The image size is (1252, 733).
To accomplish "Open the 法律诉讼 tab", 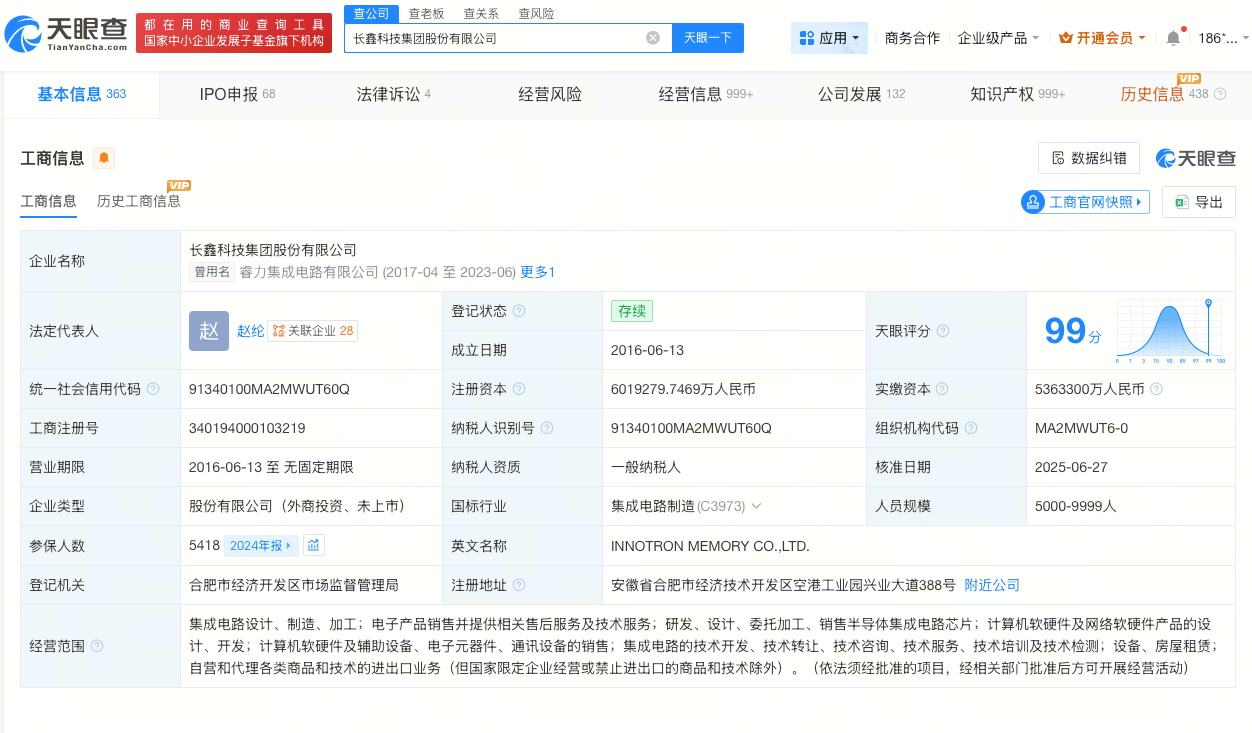I will 394,94.
